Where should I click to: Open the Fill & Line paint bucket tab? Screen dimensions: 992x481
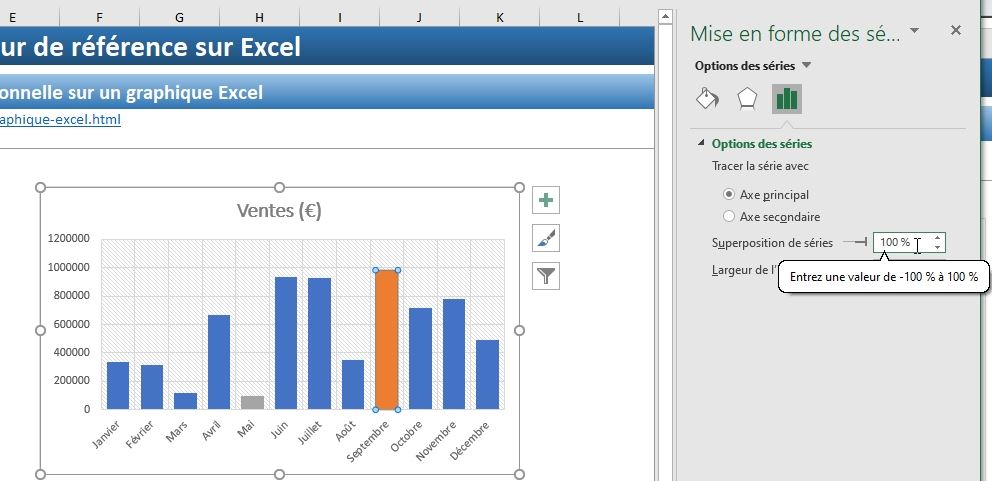pos(707,98)
